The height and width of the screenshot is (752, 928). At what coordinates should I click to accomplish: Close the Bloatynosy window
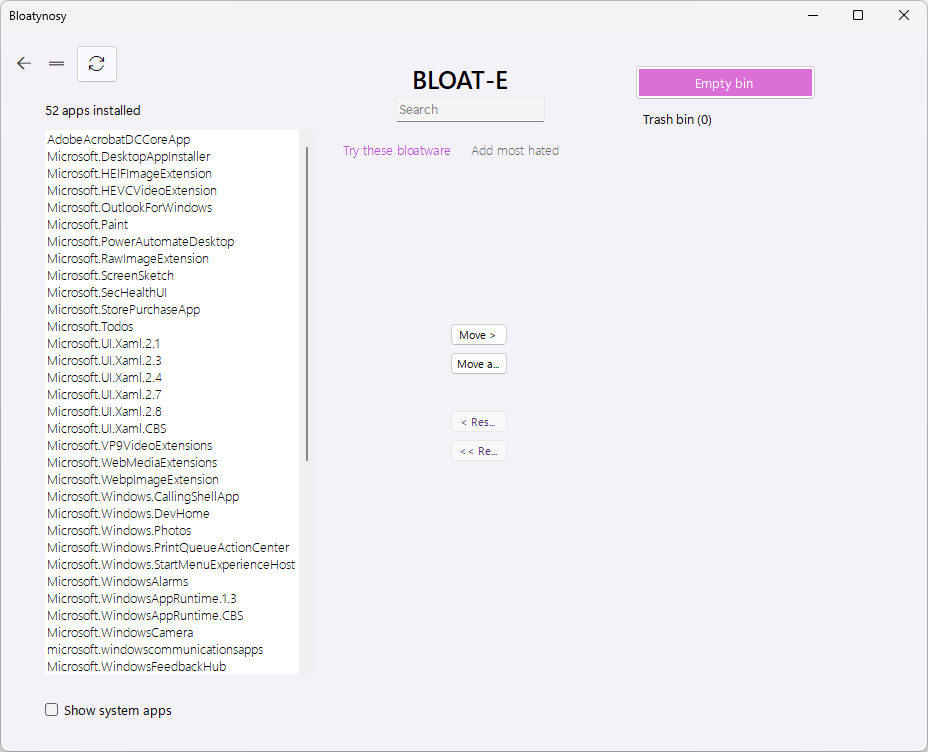coord(903,15)
